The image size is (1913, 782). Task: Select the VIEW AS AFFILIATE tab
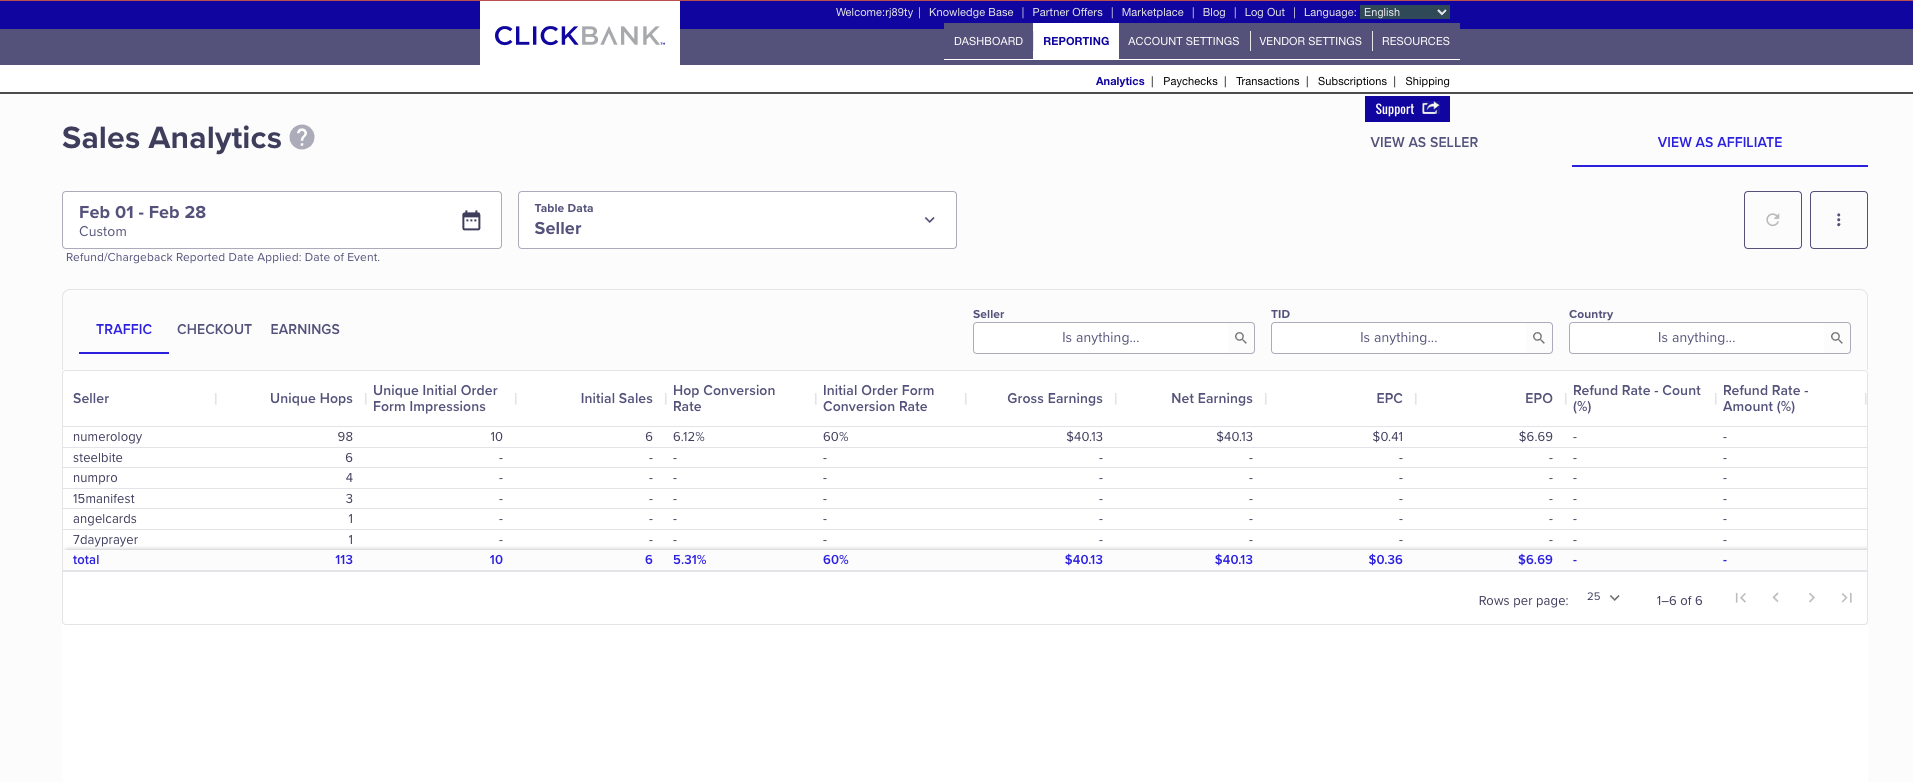1720,142
